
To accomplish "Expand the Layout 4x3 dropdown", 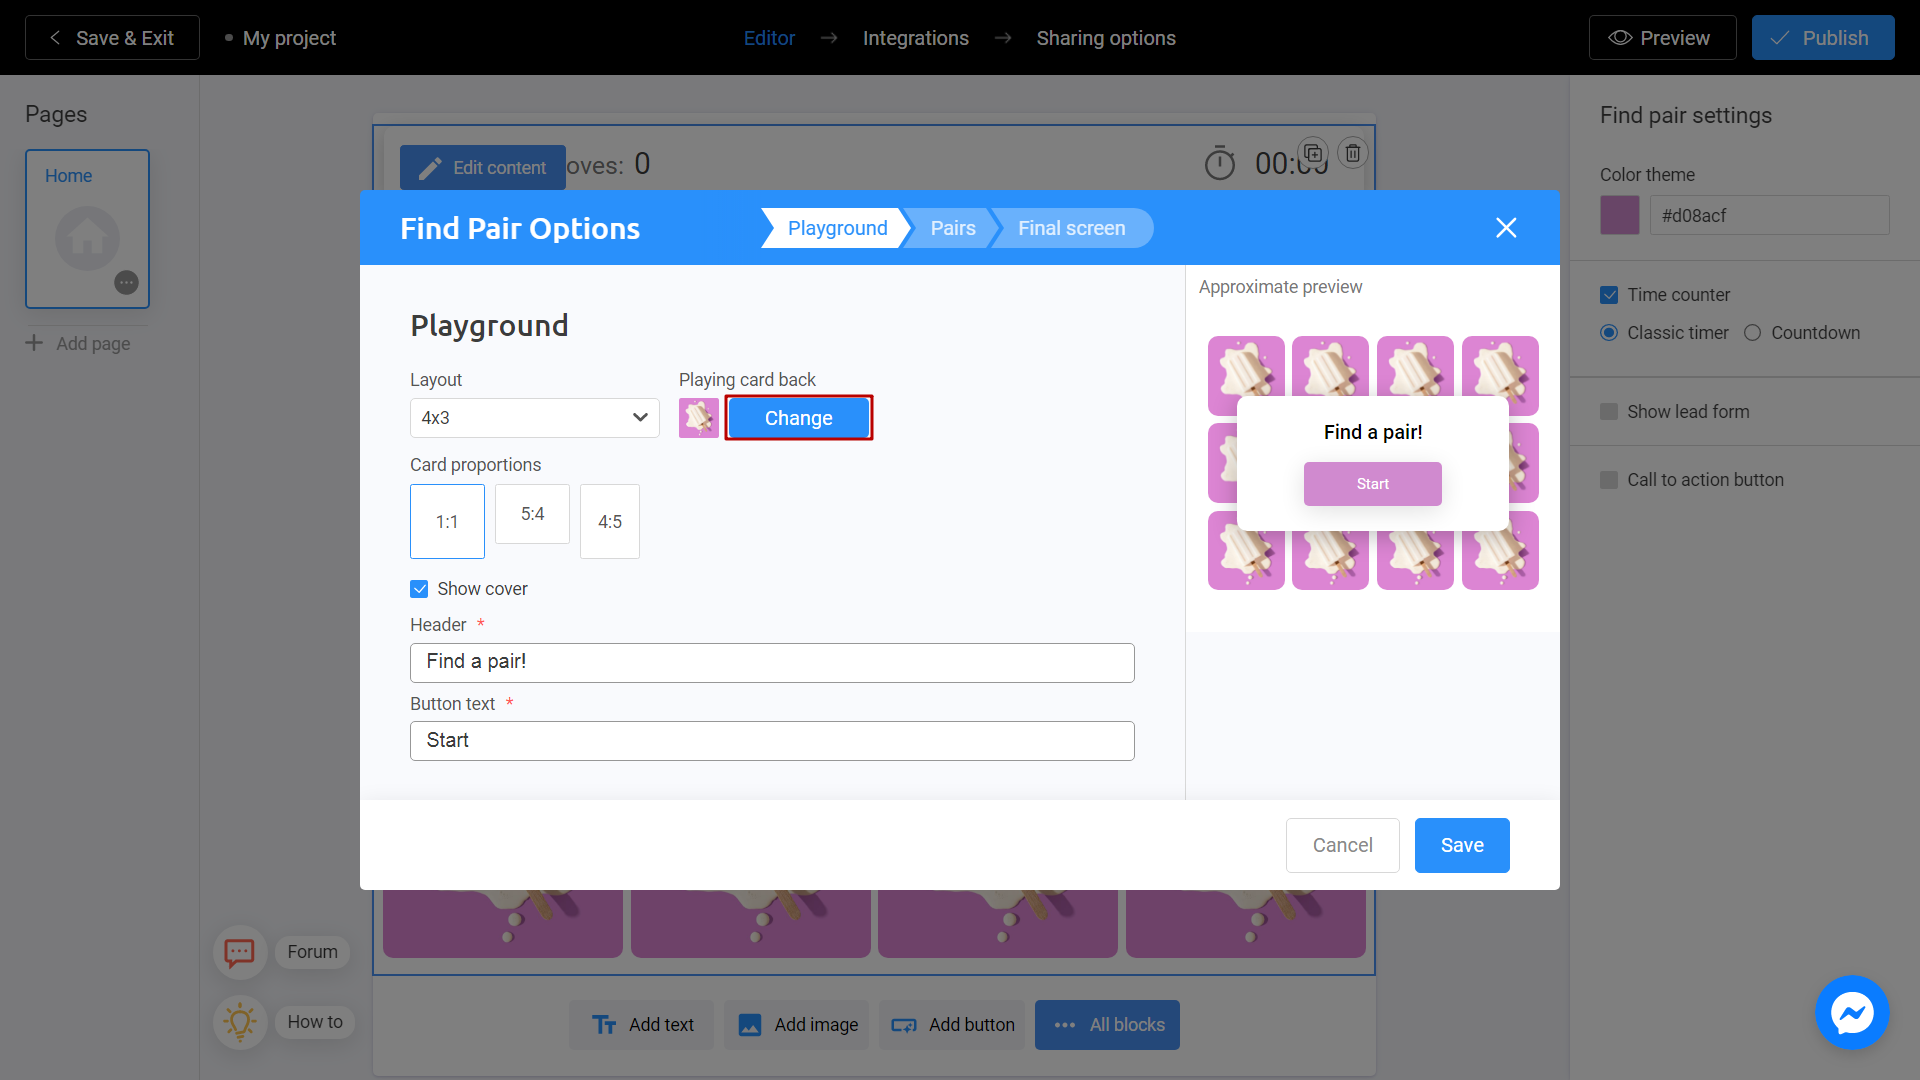I will pos(534,418).
